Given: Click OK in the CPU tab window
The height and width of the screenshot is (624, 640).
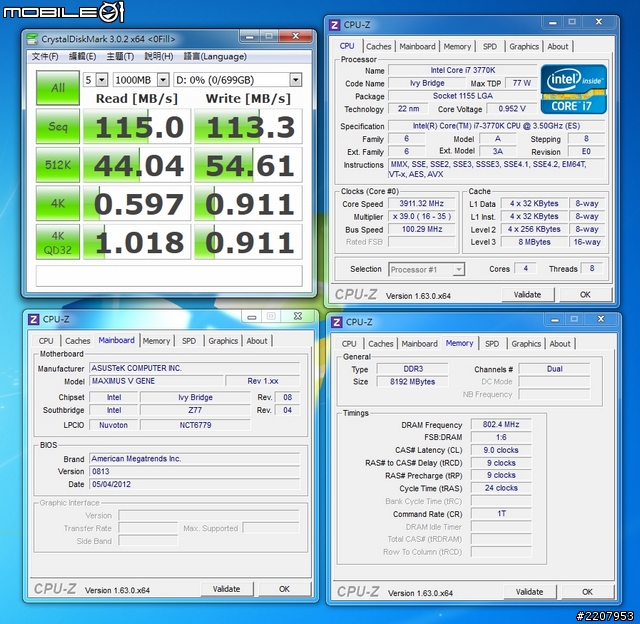Looking at the screenshot, I should coord(585,295).
